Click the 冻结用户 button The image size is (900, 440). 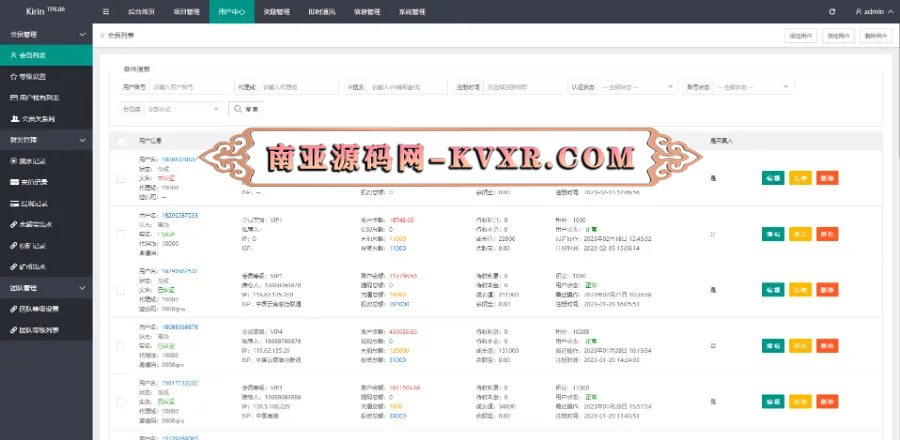click(x=839, y=36)
